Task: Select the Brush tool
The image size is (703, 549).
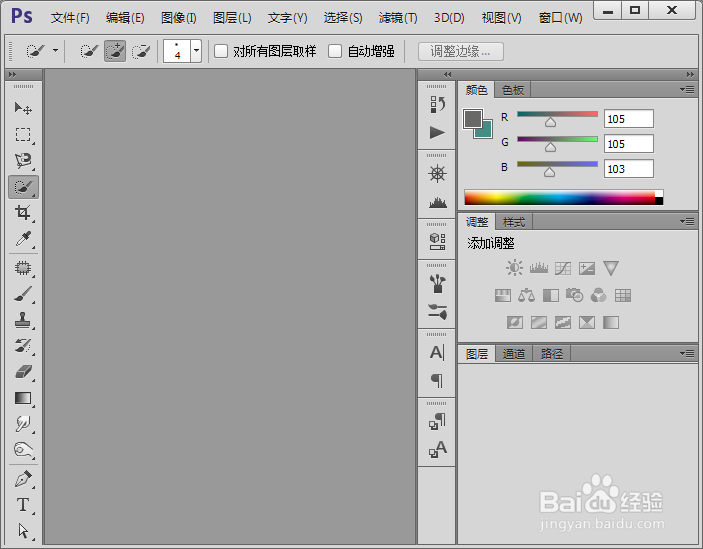Action: coord(23,294)
